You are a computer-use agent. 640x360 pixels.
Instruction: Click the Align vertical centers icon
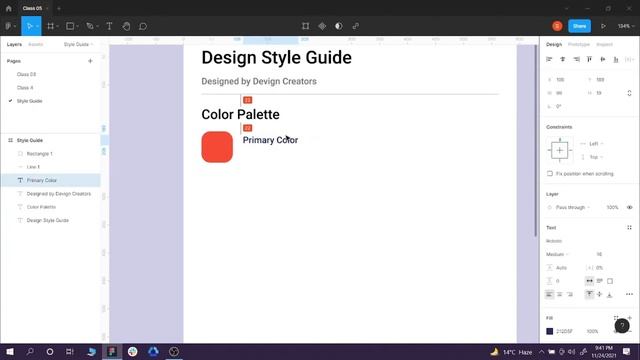click(x=603, y=60)
